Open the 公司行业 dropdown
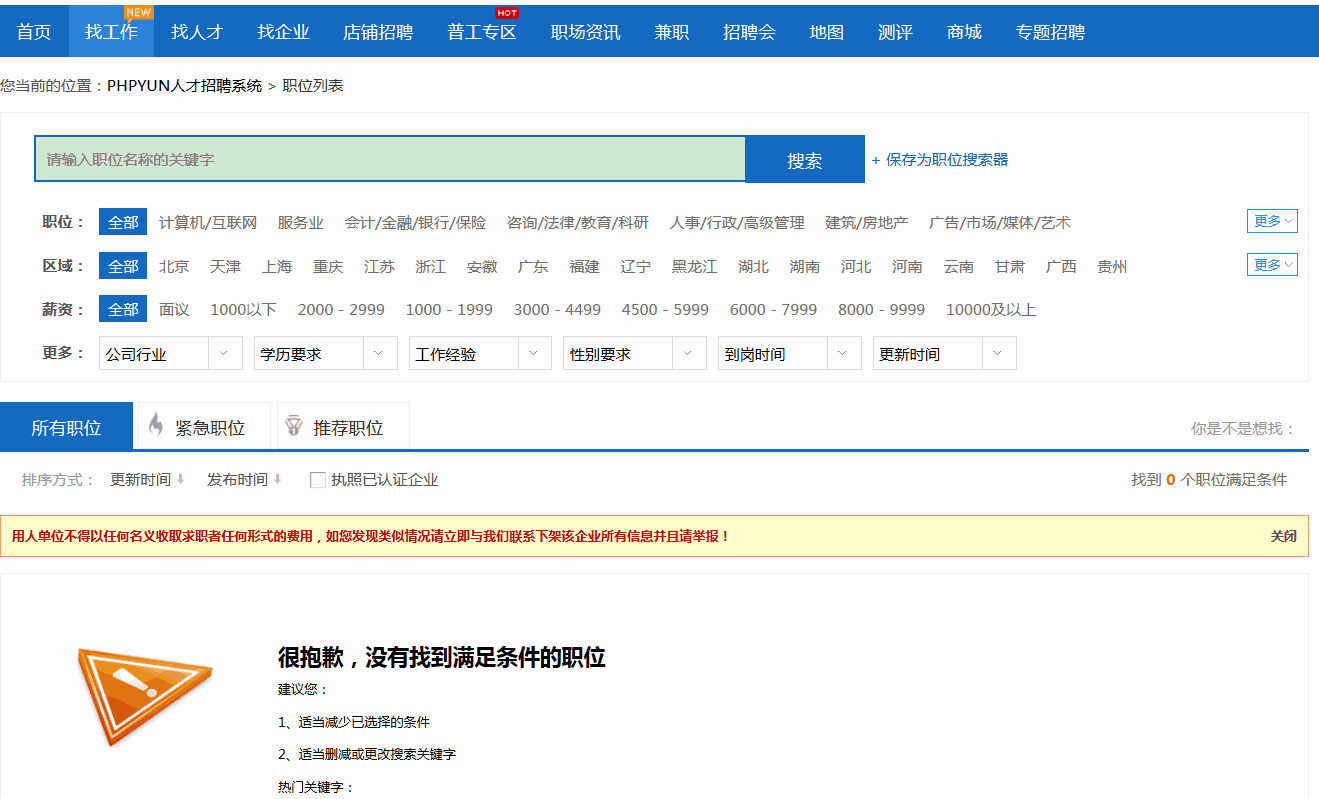The width and height of the screenshot is (1319, 799). coord(170,354)
